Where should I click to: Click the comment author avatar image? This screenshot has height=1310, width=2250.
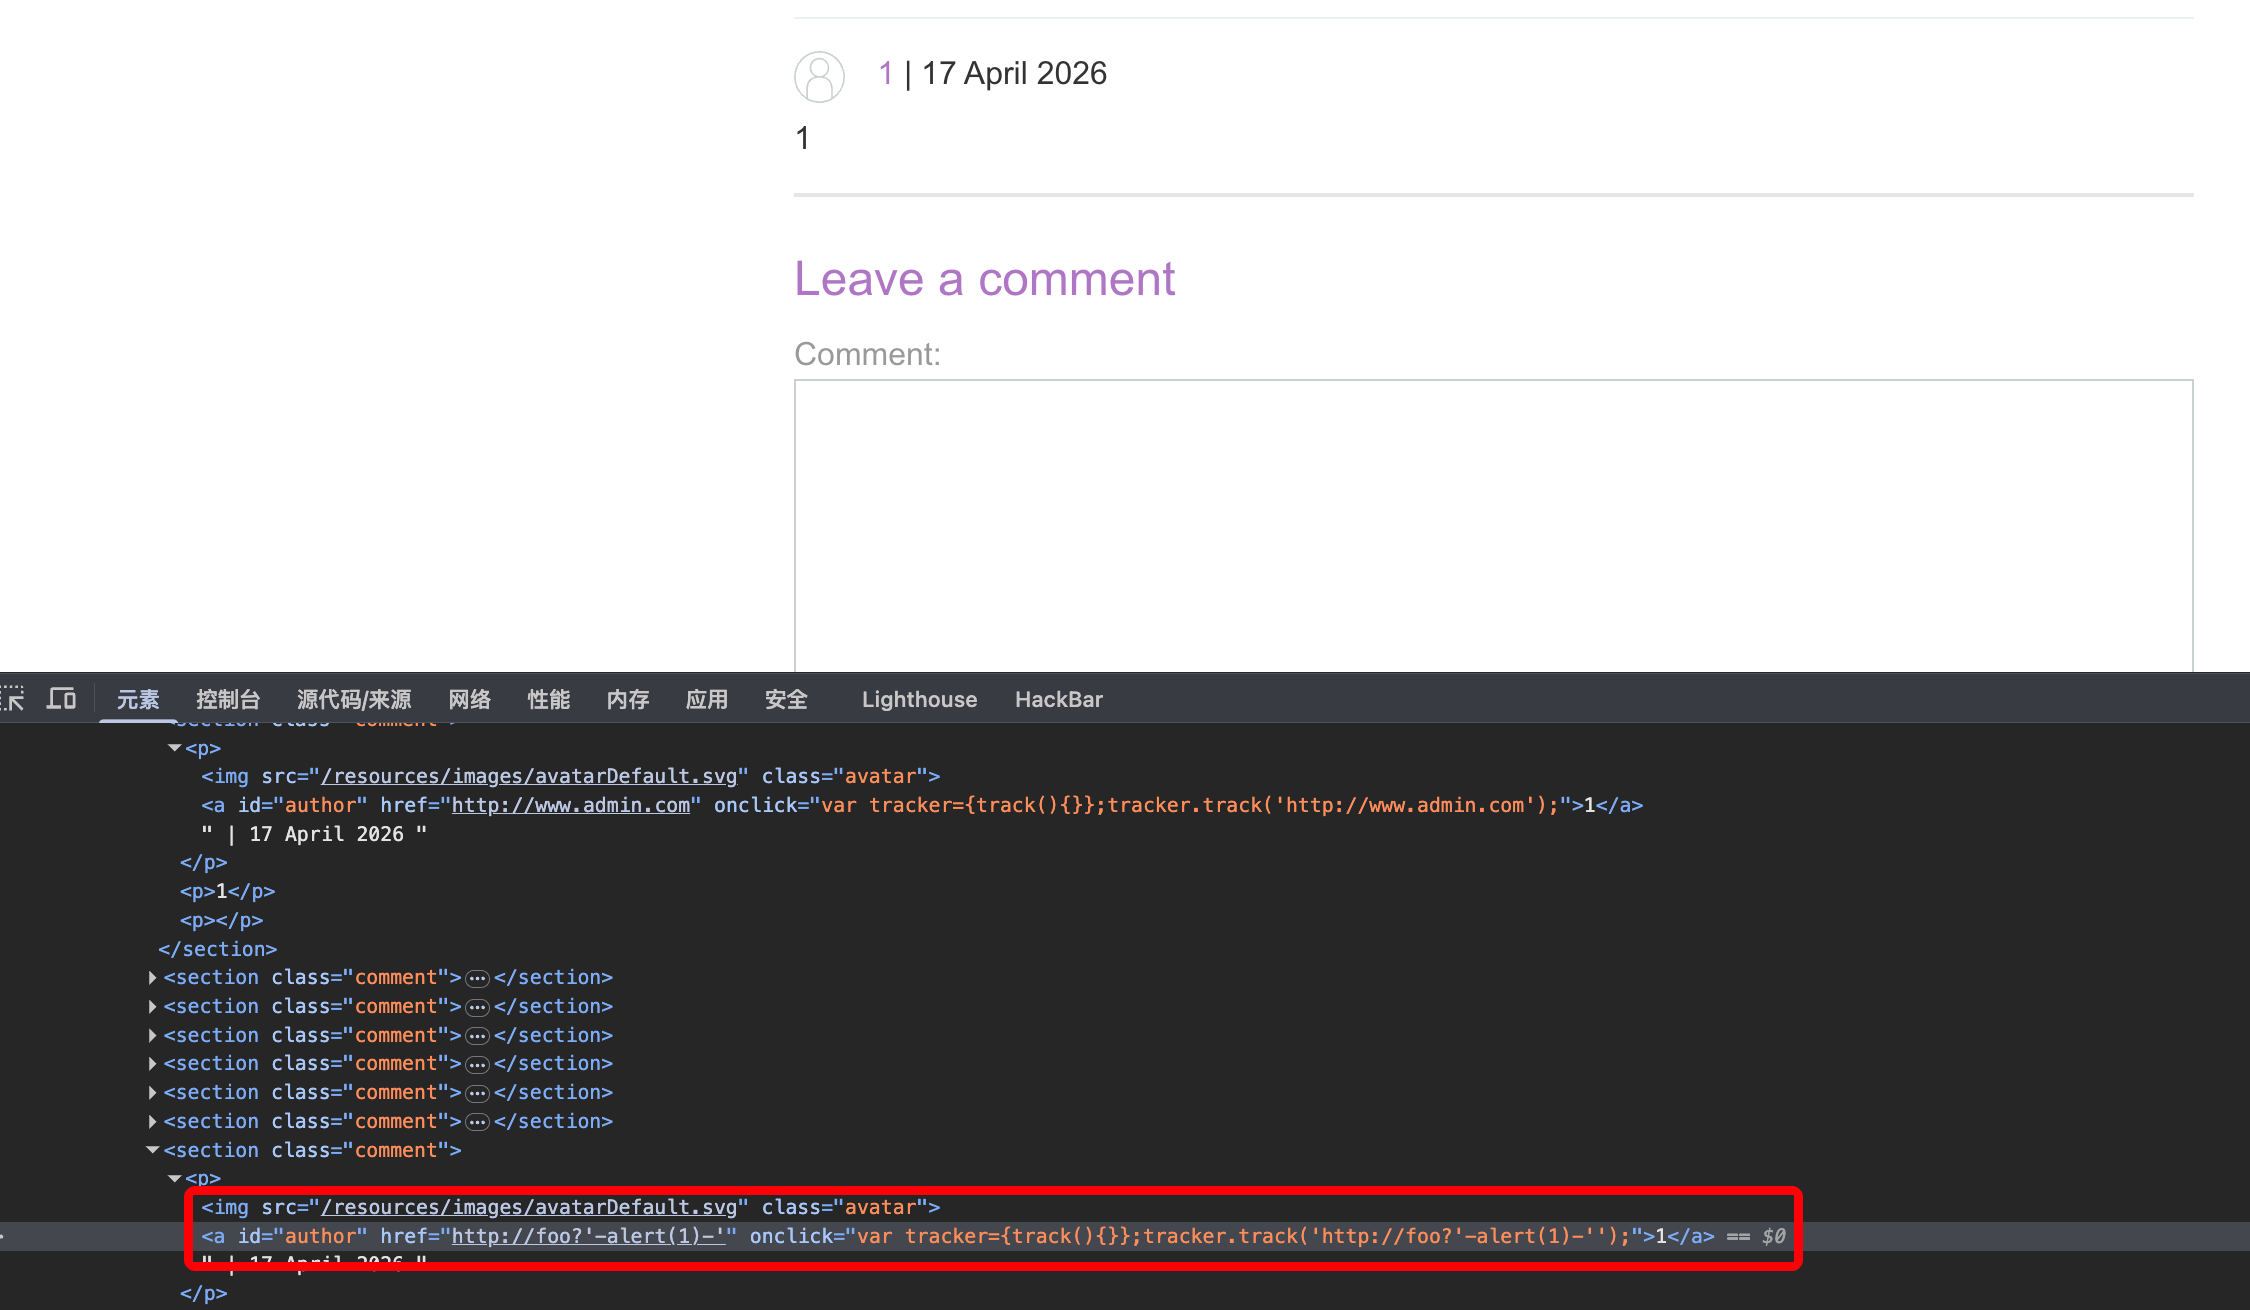coord(819,77)
